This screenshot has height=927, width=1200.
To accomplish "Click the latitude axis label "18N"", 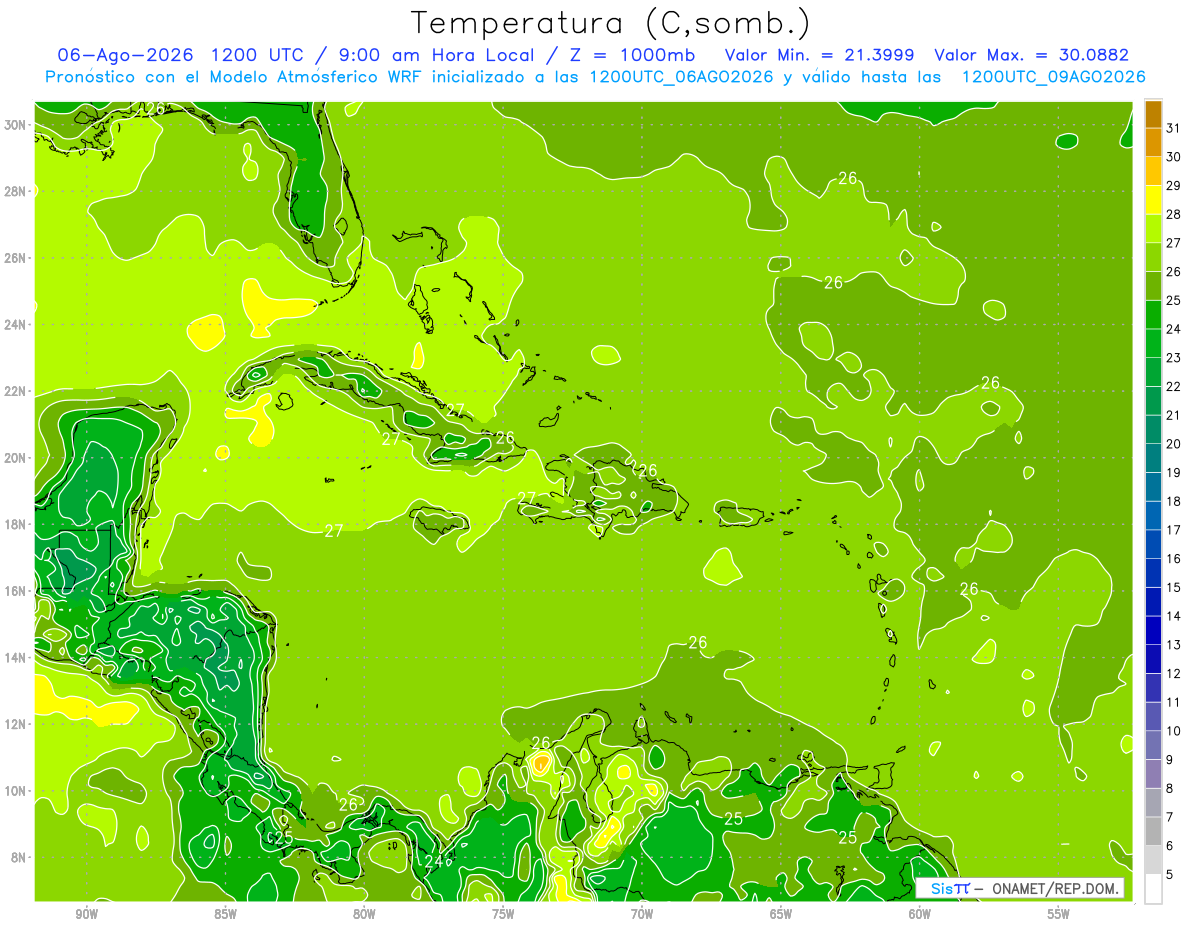I will tap(16, 524).
